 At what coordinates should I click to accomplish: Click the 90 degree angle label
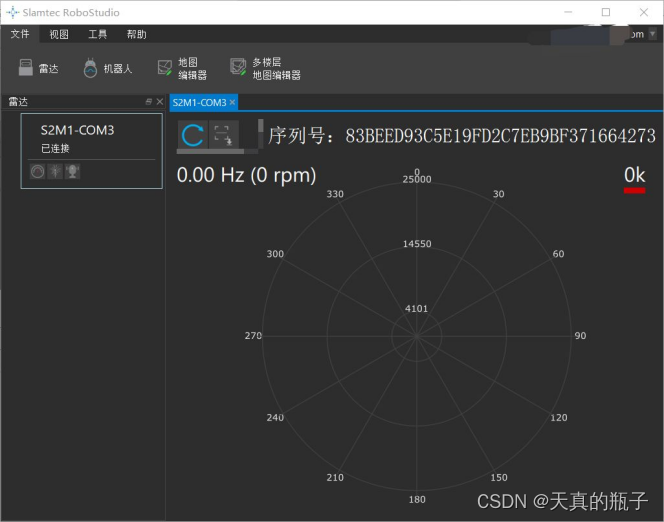pos(580,336)
